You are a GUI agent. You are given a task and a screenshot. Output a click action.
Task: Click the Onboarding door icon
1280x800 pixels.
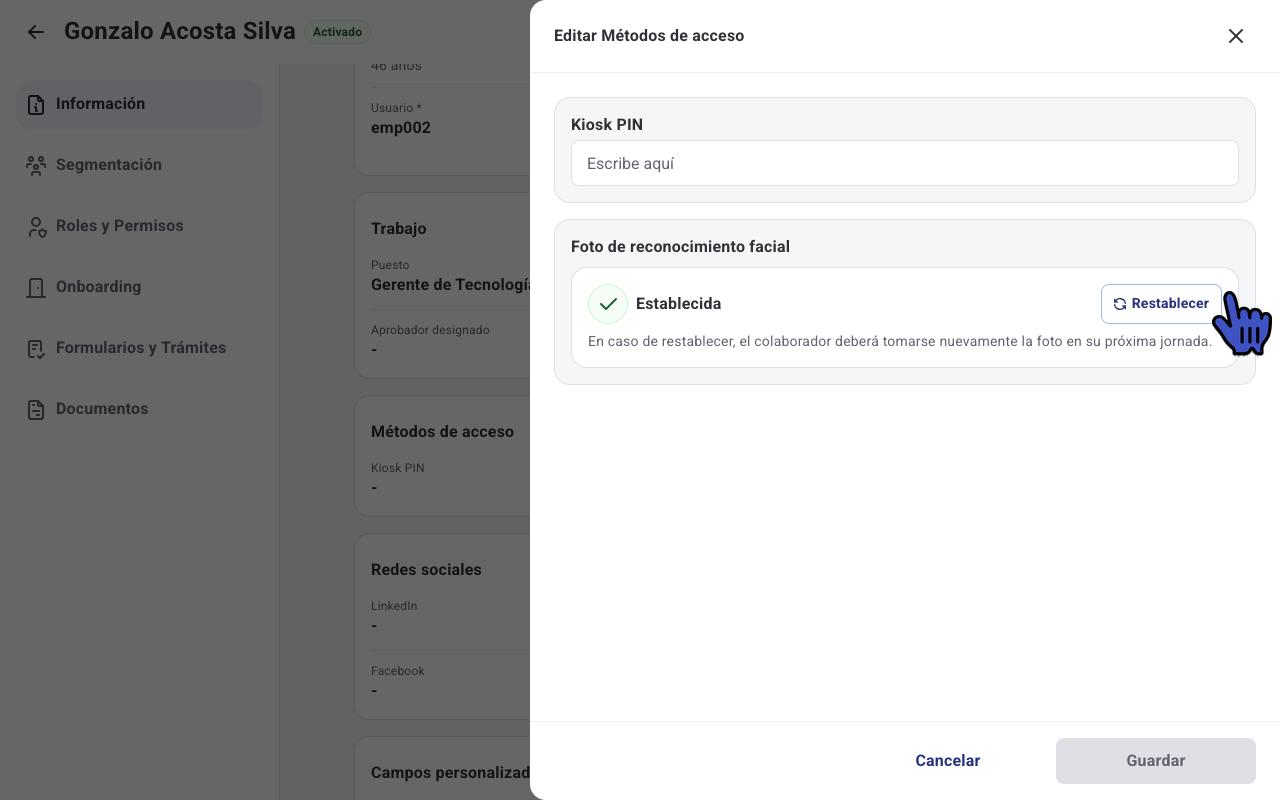pyautogui.click(x=36, y=288)
